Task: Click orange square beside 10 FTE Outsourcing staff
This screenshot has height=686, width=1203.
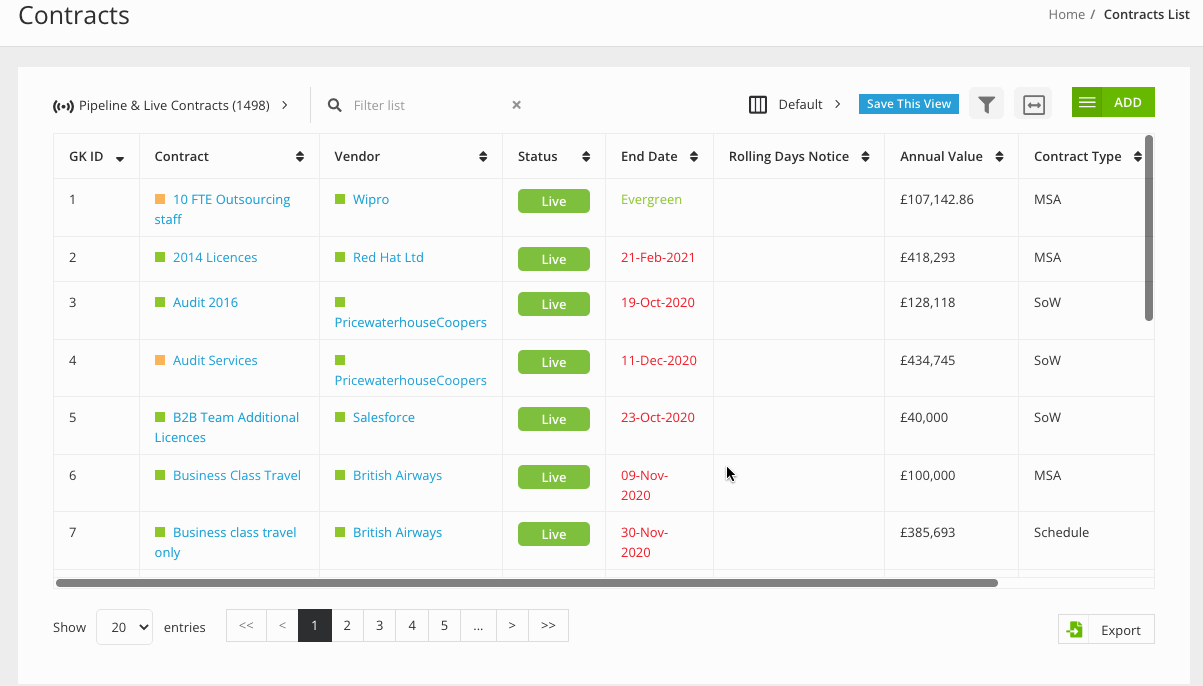Action: (160, 199)
